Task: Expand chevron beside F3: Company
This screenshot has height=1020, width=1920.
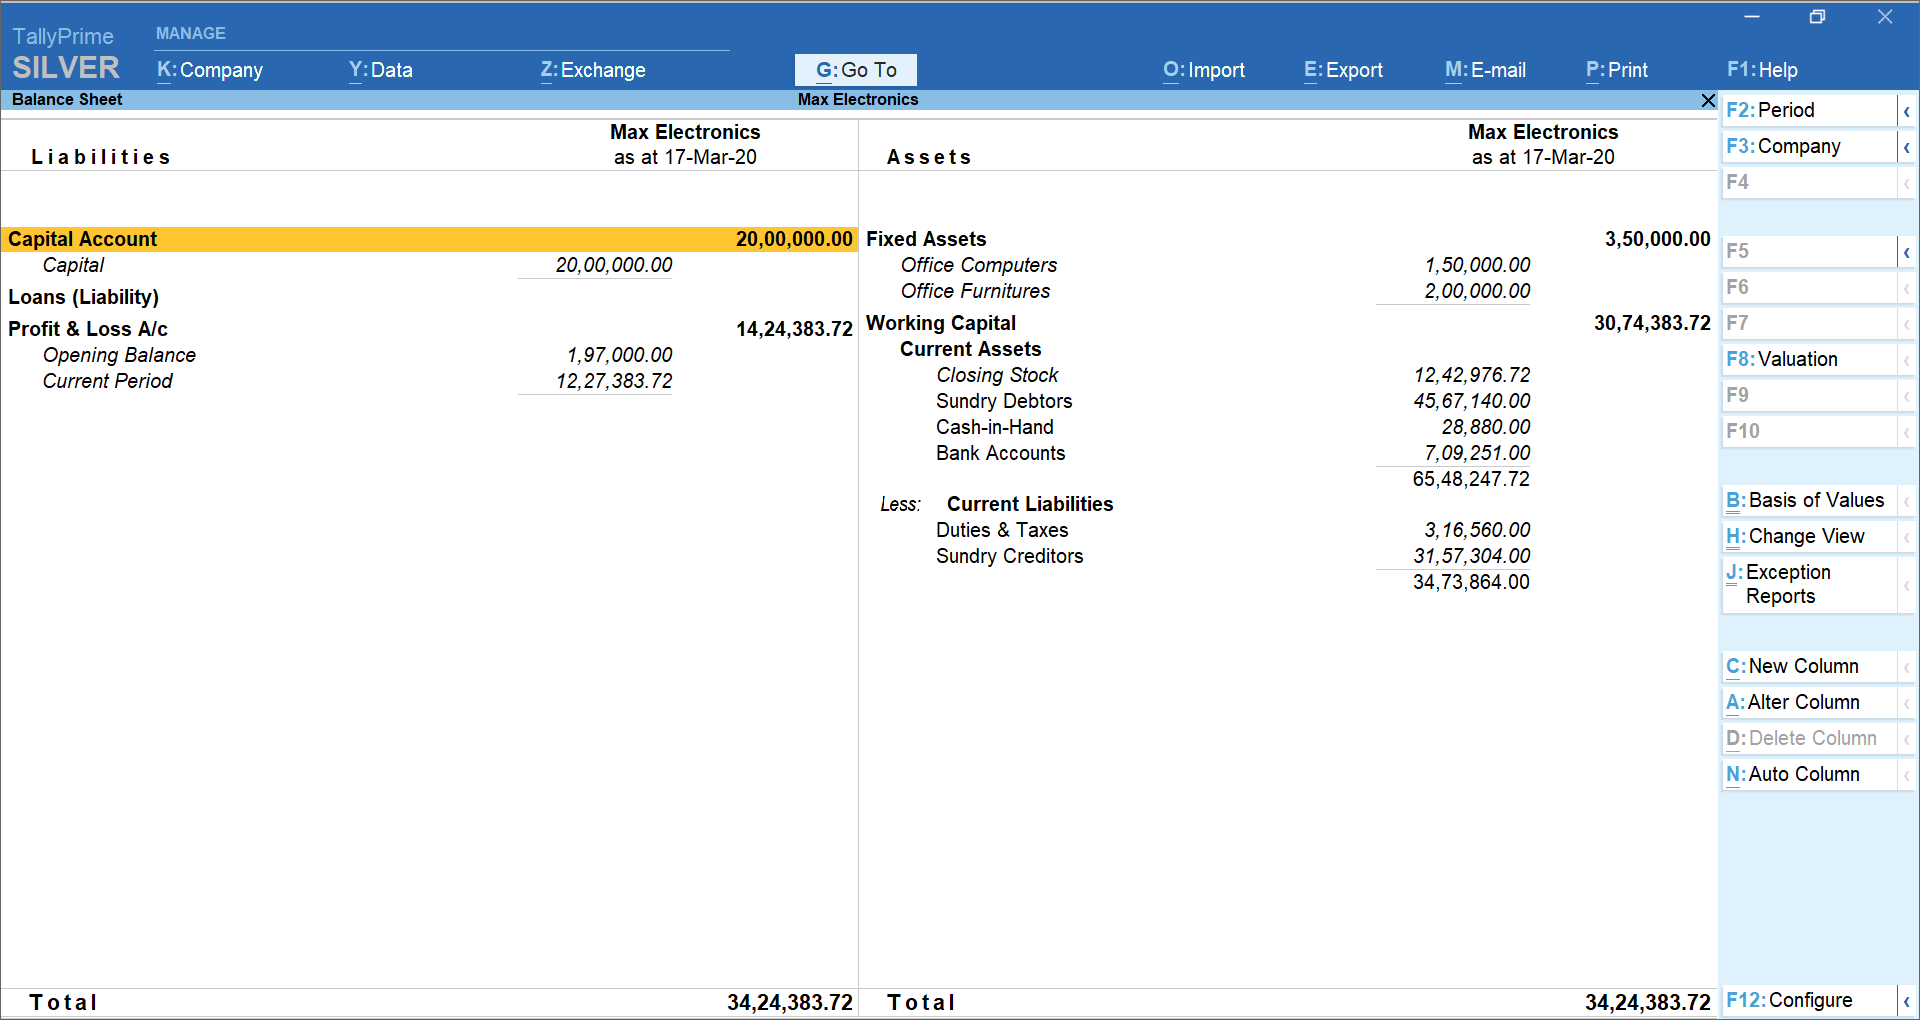Action: click(x=1907, y=147)
